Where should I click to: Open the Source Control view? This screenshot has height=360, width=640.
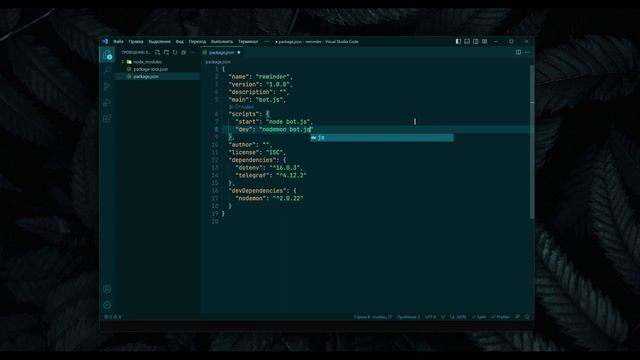(x=107, y=86)
